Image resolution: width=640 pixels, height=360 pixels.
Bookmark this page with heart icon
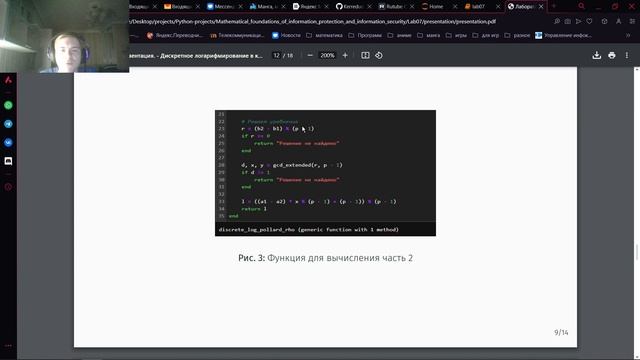click(589, 21)
